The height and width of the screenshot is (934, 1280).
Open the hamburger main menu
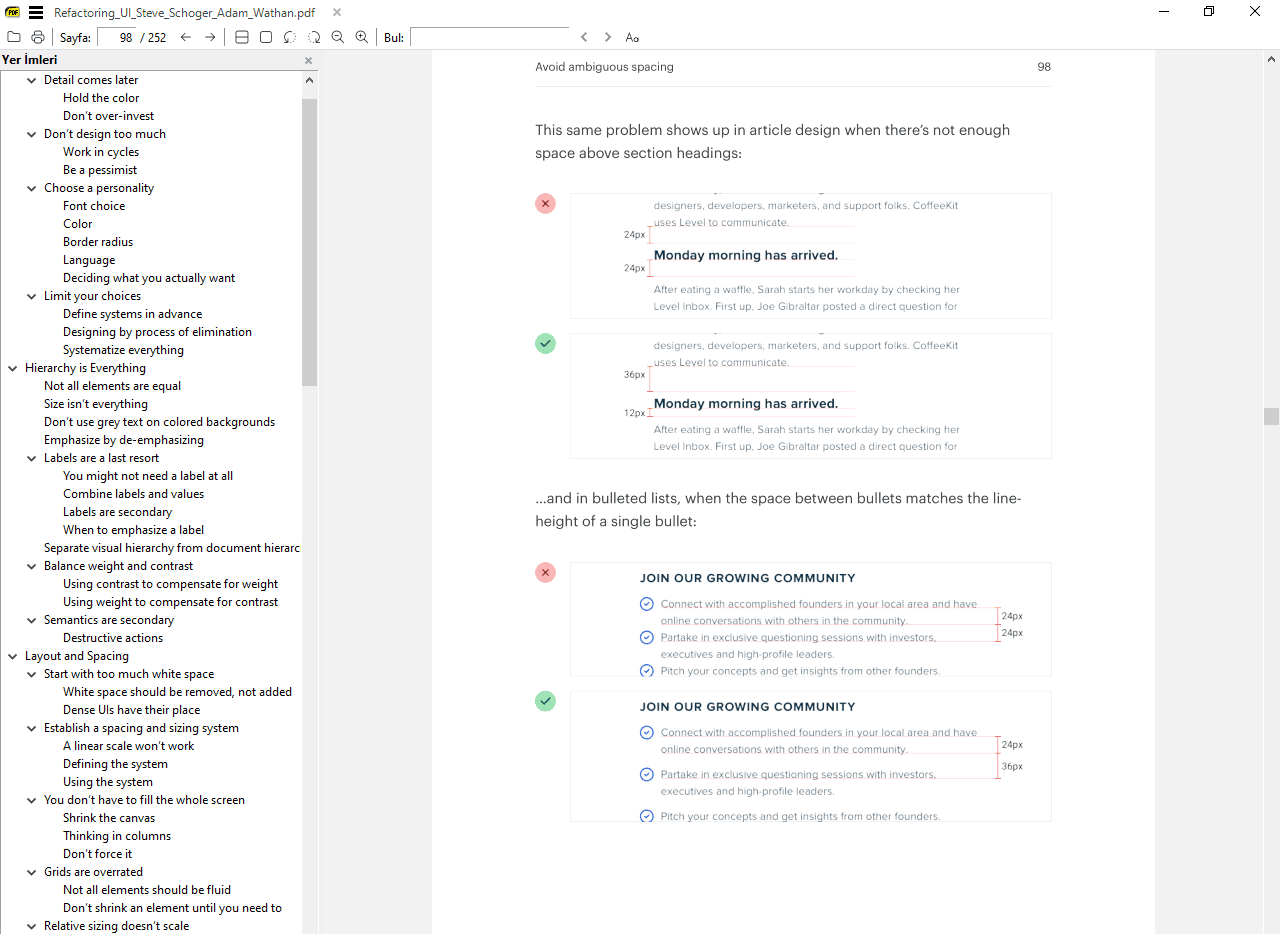(x=36, y=12)
